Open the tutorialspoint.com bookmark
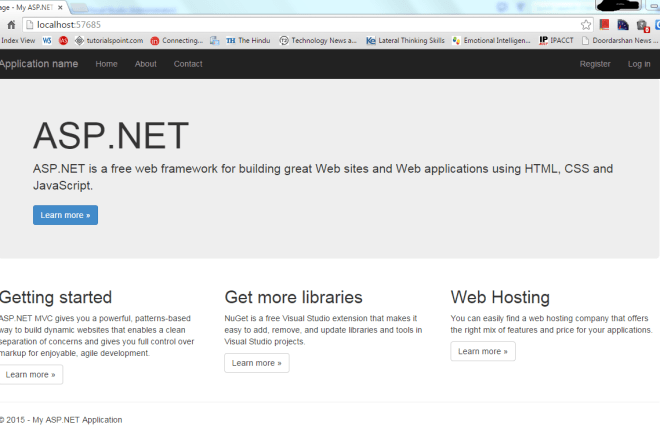The image size is (660, 440). (x=109, y=40)
